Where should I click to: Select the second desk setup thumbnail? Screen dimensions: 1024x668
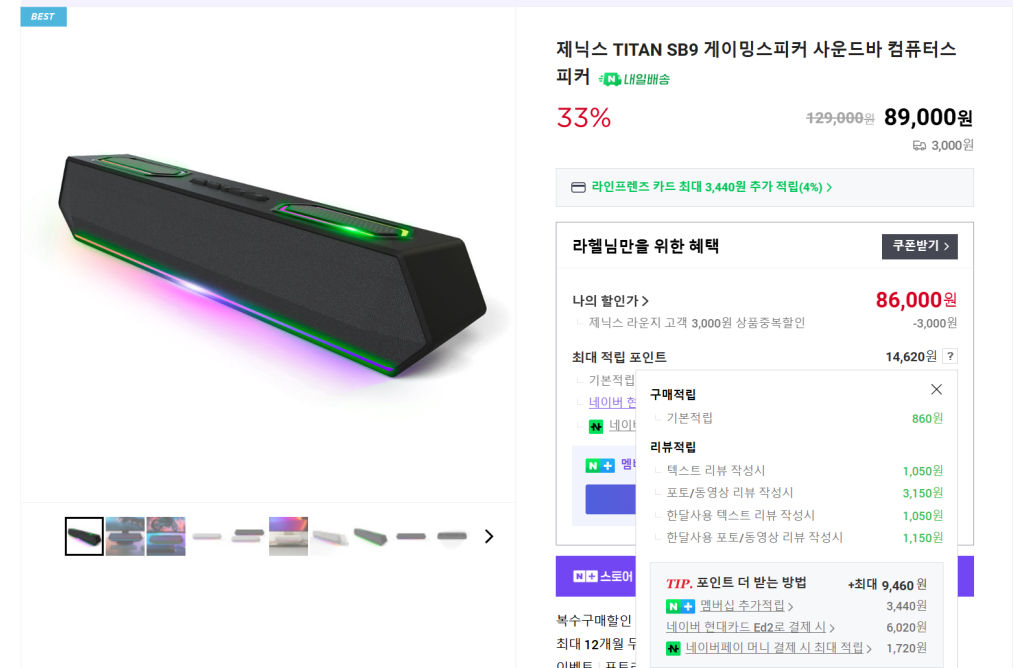[x=125, y=536]
